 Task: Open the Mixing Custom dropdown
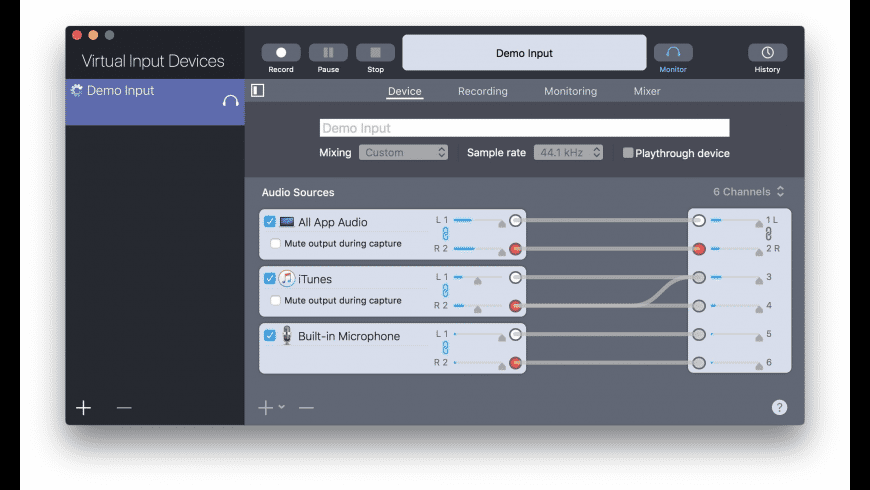(x=403, y=152)
